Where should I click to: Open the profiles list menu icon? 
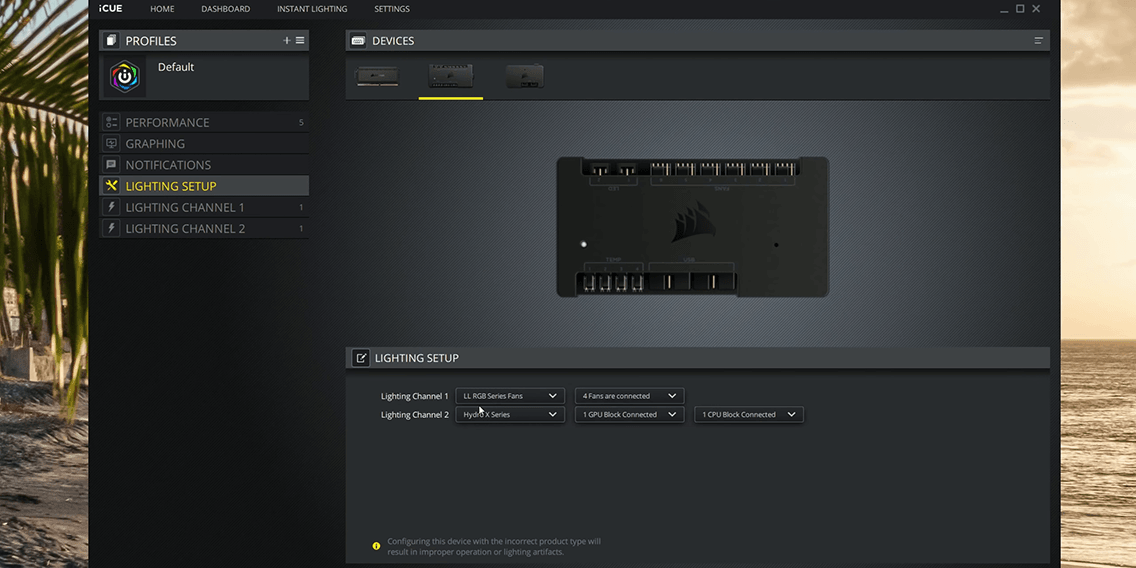[300, 41]
